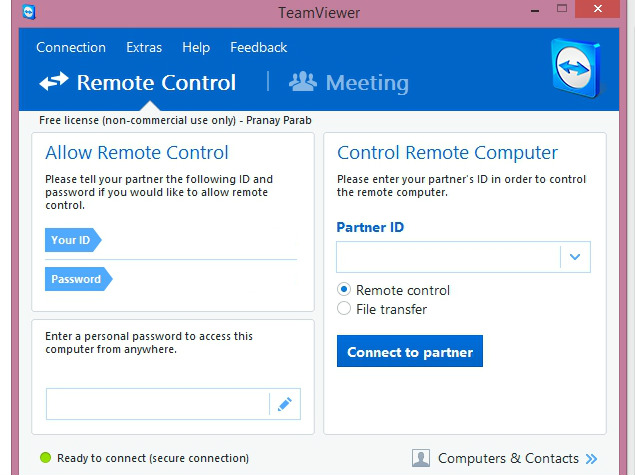Open the Extras menu
Viewport: 635px width, 475px height.
point(144,47)
